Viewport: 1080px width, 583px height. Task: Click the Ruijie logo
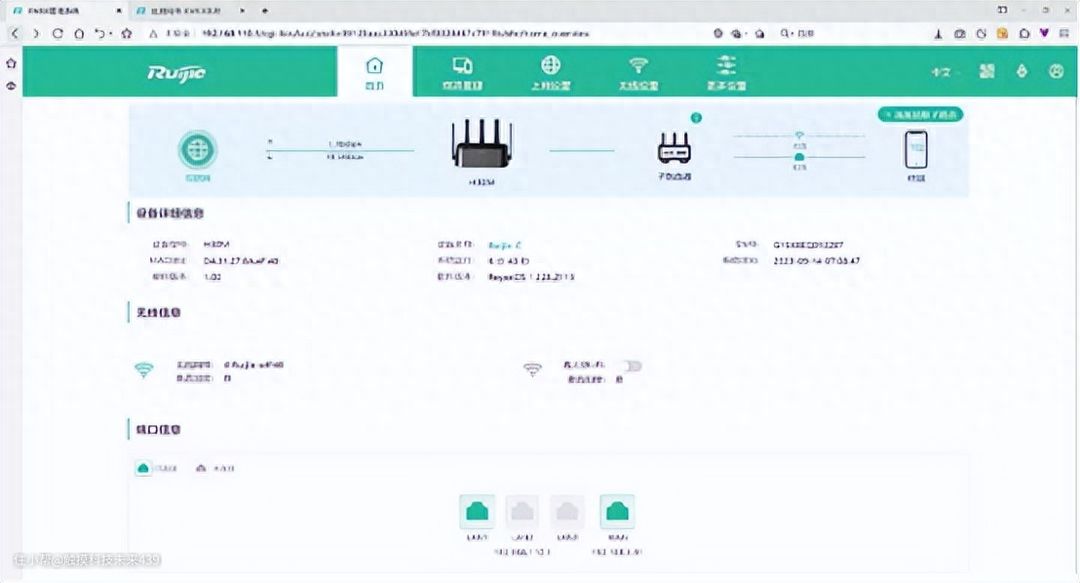coord(176,72)
